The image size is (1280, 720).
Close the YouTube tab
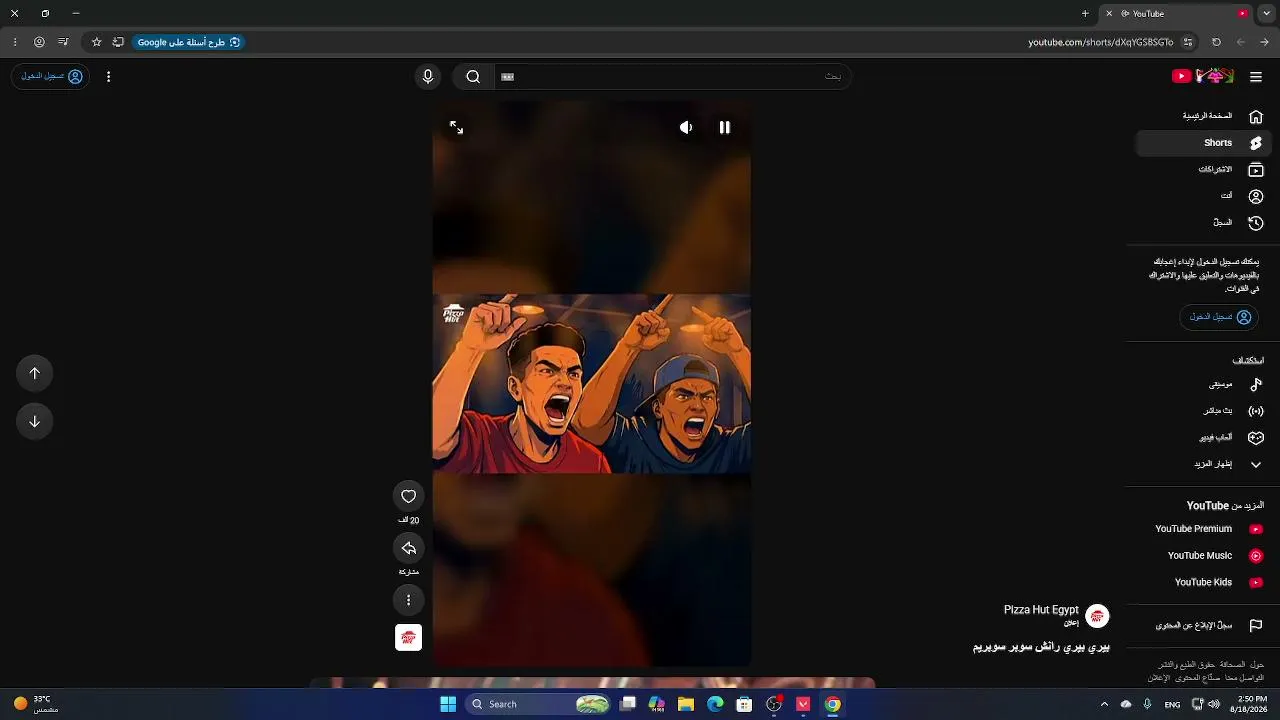coord(1108,14)
